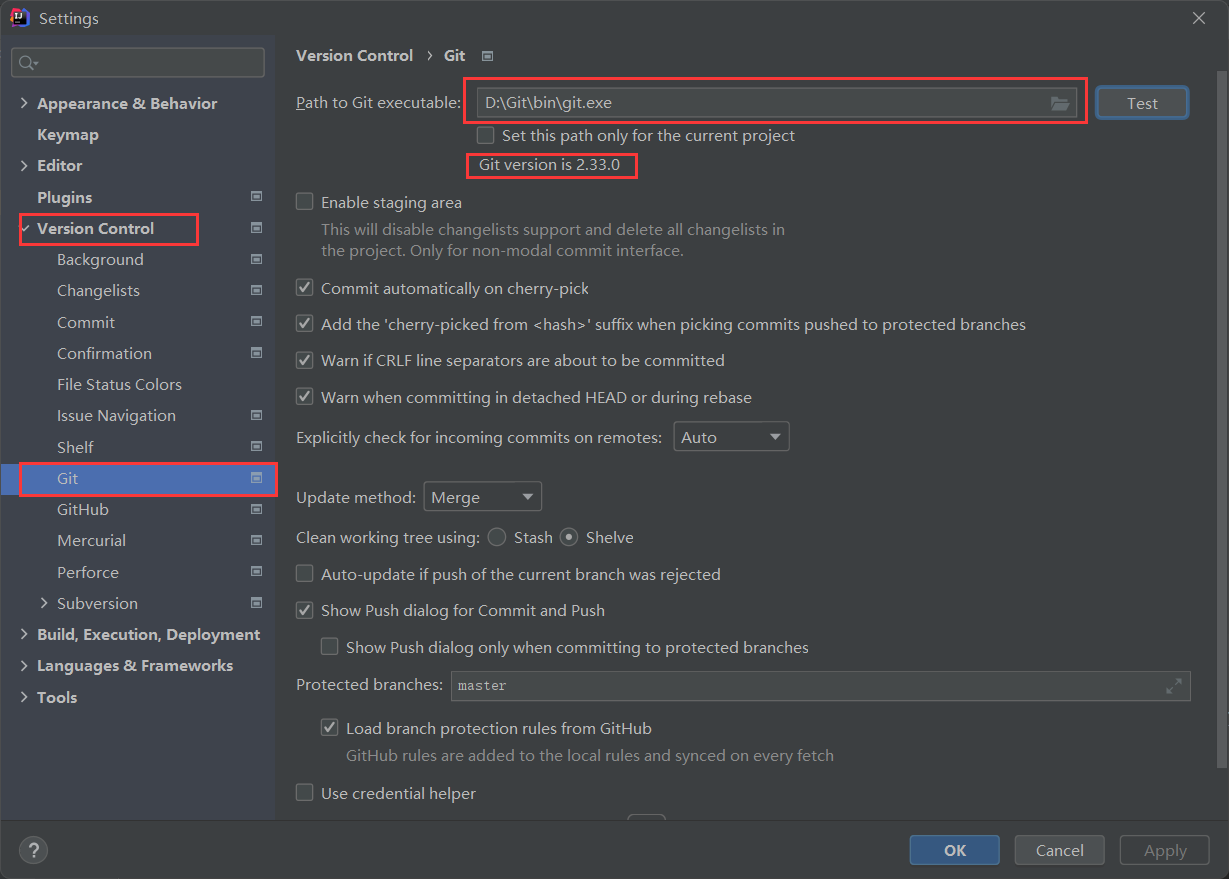Click the project icon on Issue Navigation row

pyautogui.click(x=256, y=415)
